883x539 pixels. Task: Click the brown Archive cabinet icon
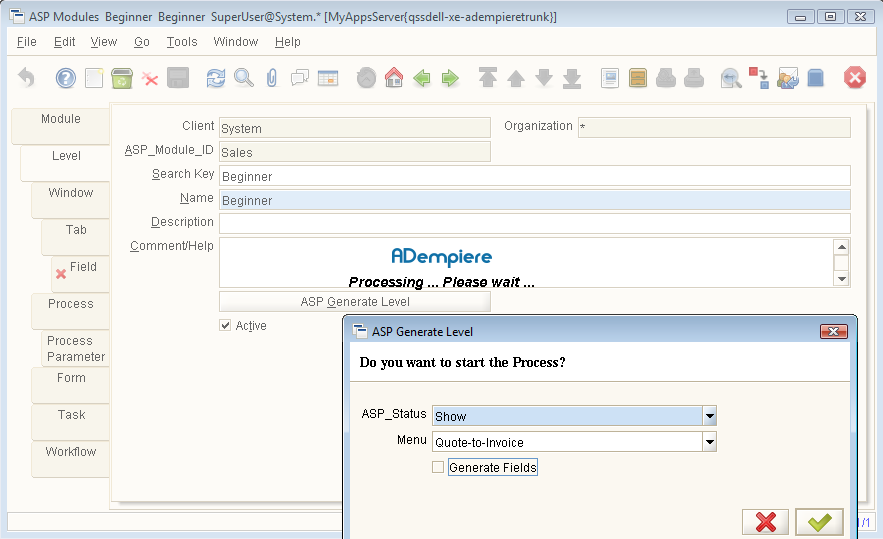[638, 78]
